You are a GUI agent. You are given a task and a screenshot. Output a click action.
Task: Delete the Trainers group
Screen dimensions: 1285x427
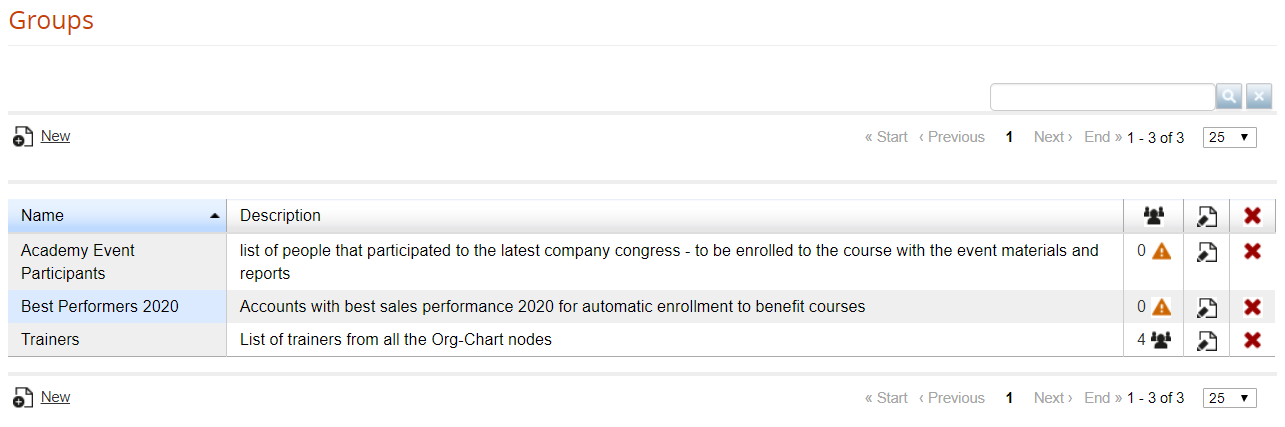pyautogui.click(x=1252, y=340)
